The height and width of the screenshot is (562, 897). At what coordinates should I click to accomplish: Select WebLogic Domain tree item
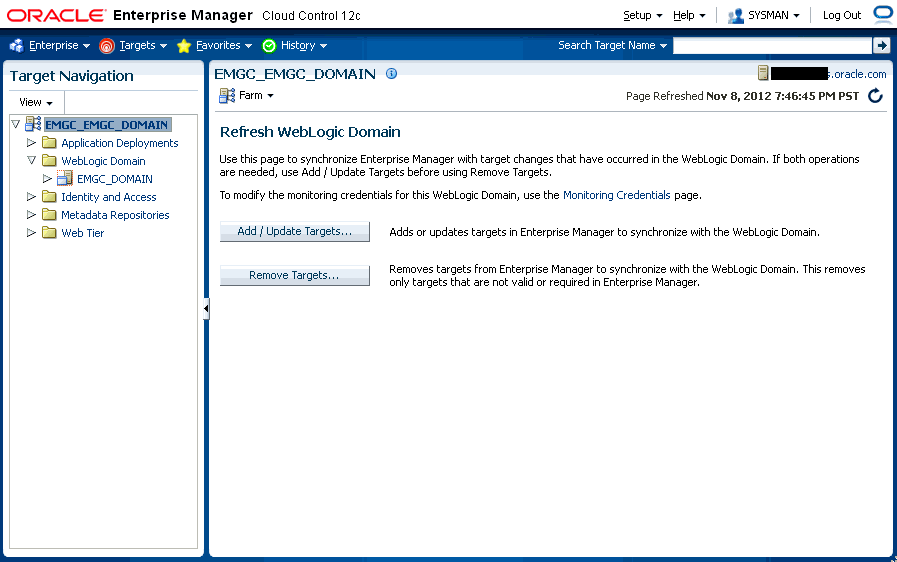tap(103, 161)
